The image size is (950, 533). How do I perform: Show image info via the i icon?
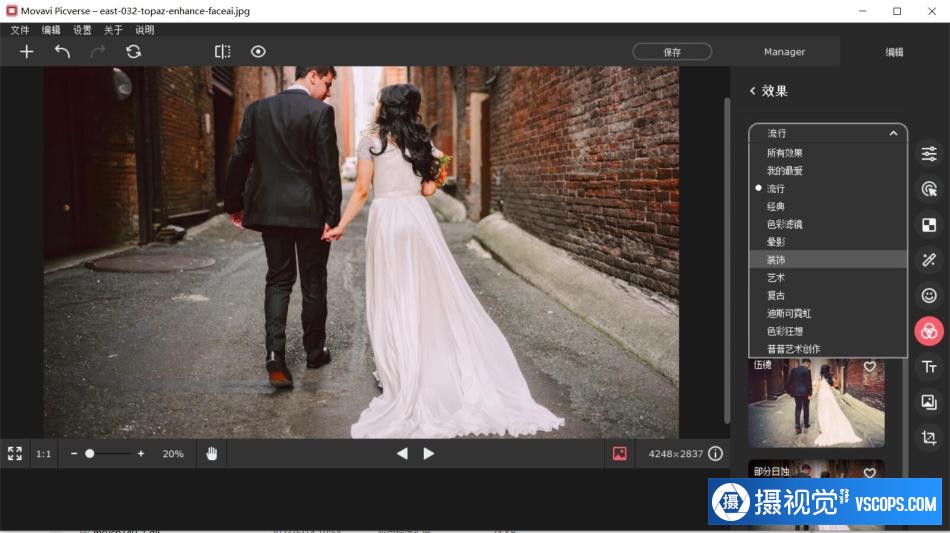(716, 454)
